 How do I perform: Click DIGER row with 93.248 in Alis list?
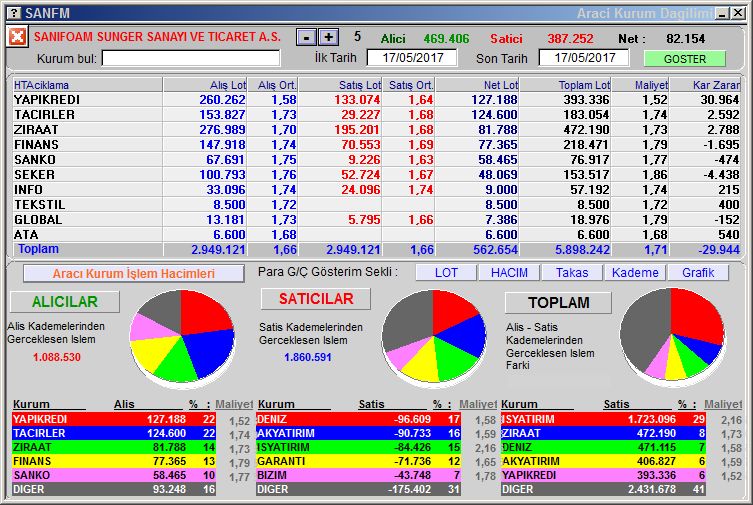coord(114,489)
